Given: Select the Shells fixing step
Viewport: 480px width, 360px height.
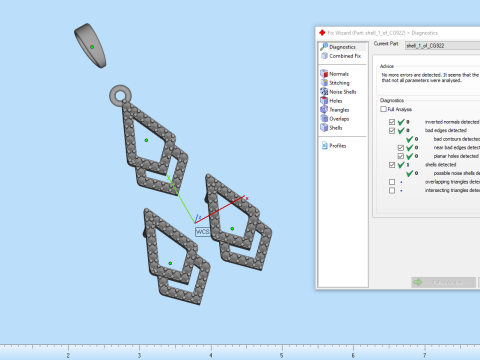Looking at the screenshot, I should tap(331, 128).
